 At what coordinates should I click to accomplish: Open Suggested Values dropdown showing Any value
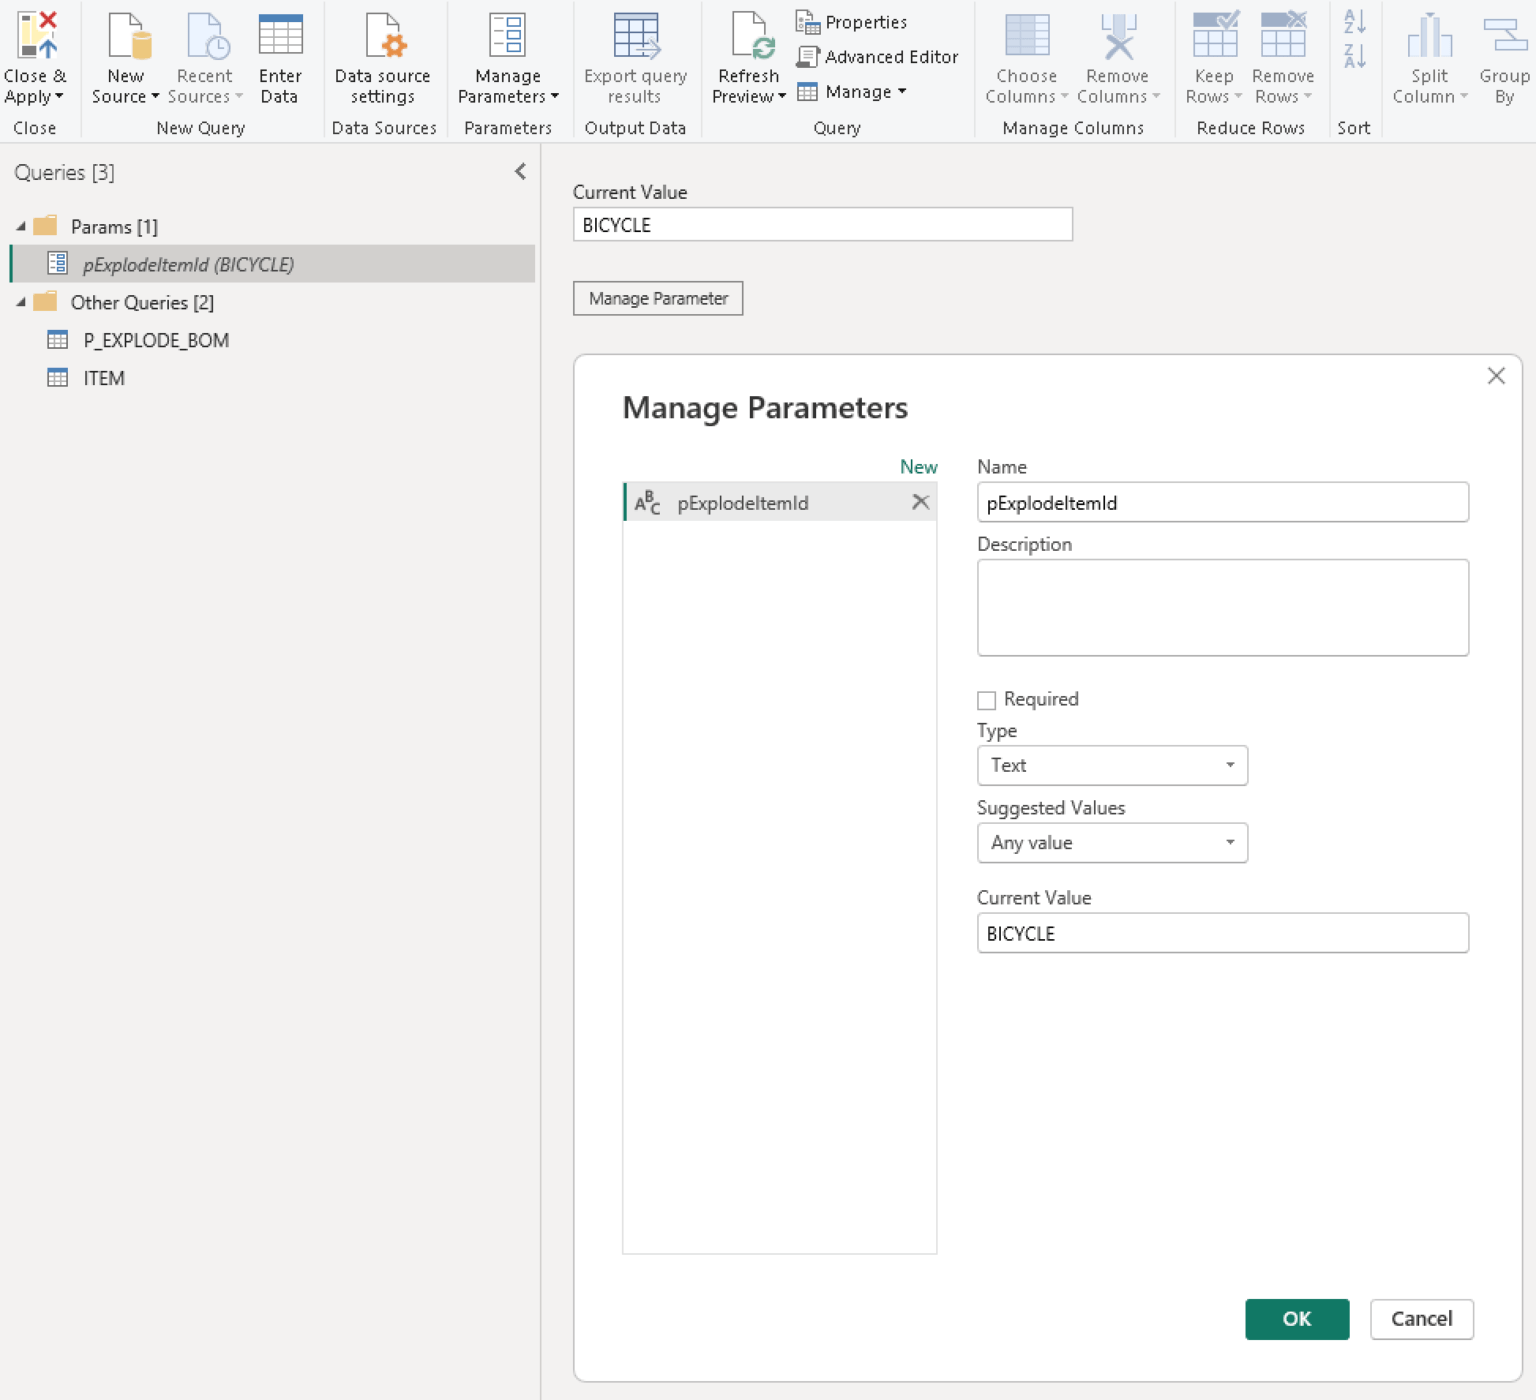click(x=1112, y=843)
